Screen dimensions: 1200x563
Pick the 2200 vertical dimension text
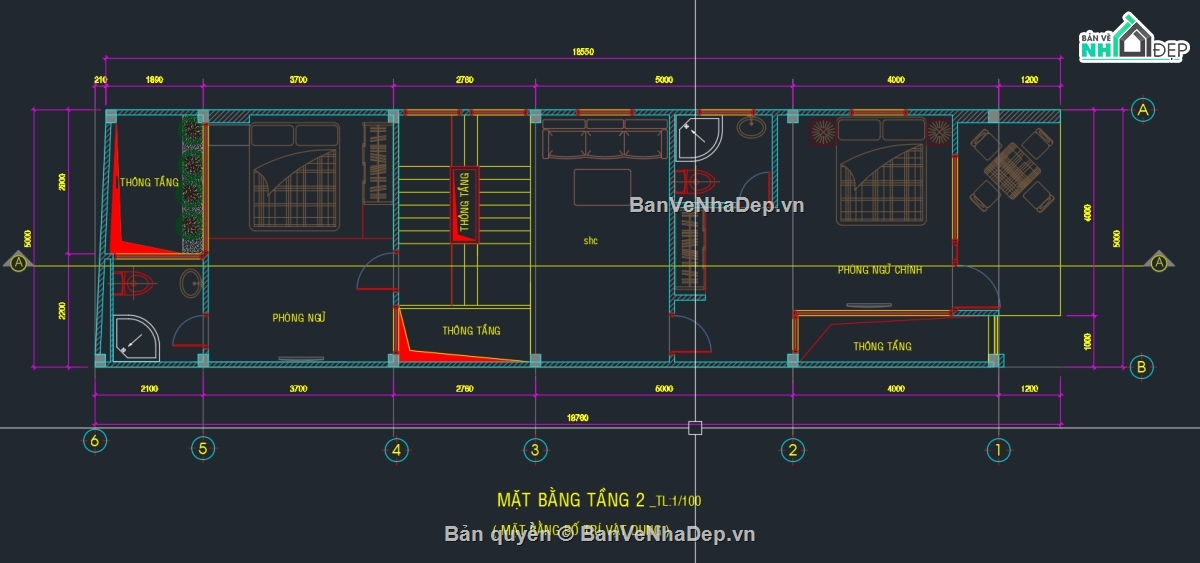tap(62, 311)
